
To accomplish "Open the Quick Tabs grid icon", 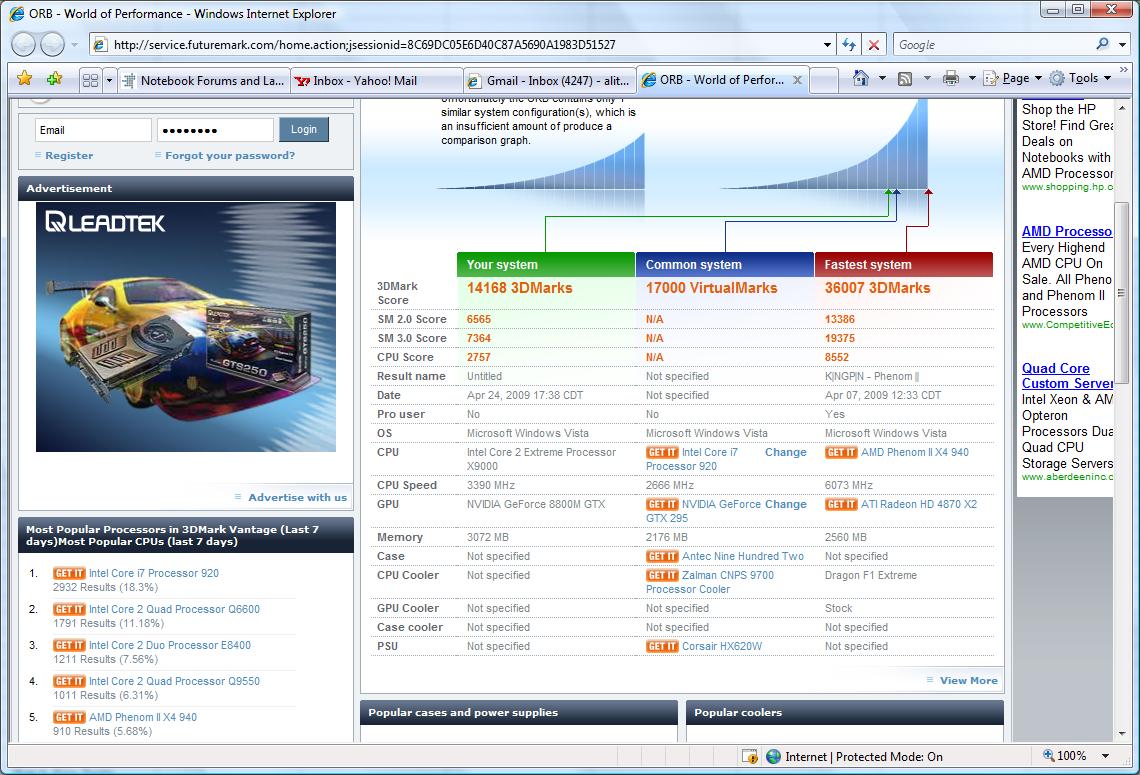I will 90,80.
